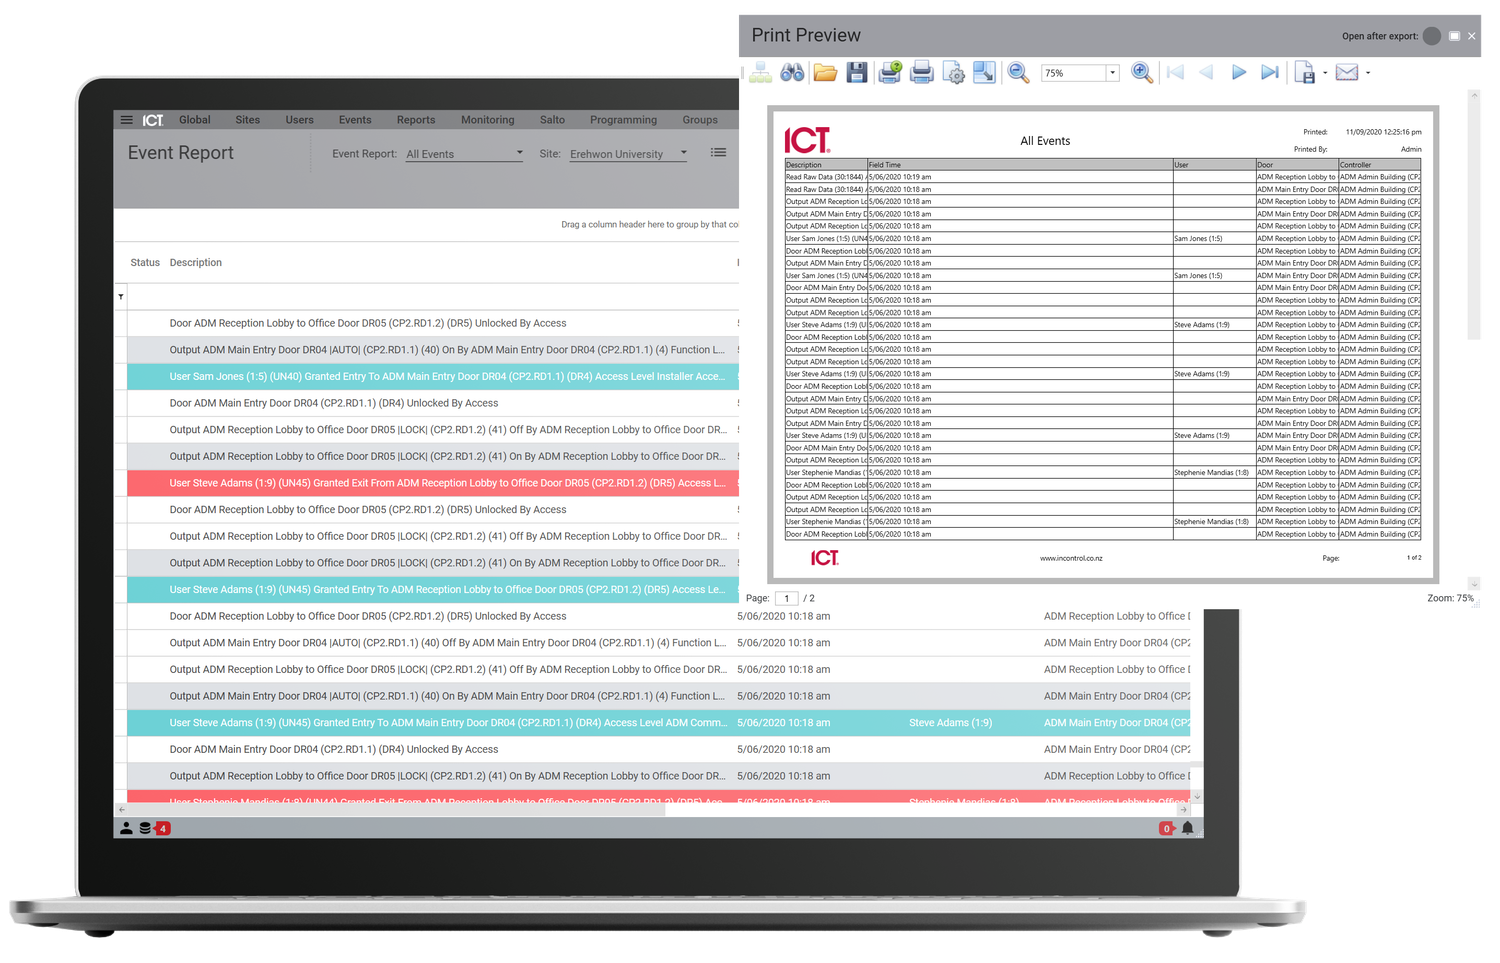Click the open folder icon in toolbar
This screenshot has width=1500, height=963.
(825, 73)
